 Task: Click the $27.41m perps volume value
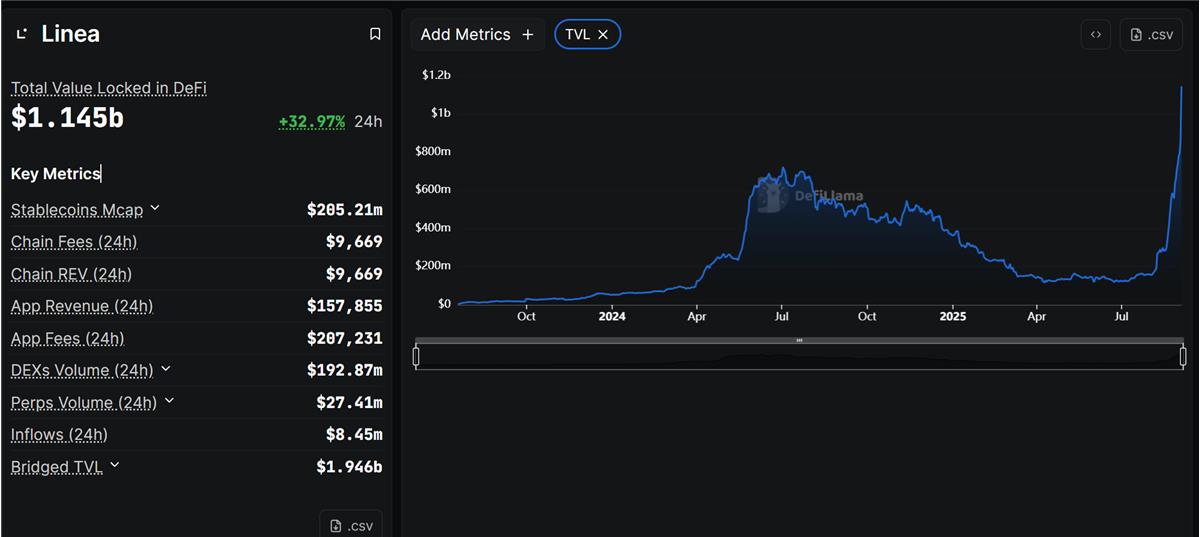point(349,402)
